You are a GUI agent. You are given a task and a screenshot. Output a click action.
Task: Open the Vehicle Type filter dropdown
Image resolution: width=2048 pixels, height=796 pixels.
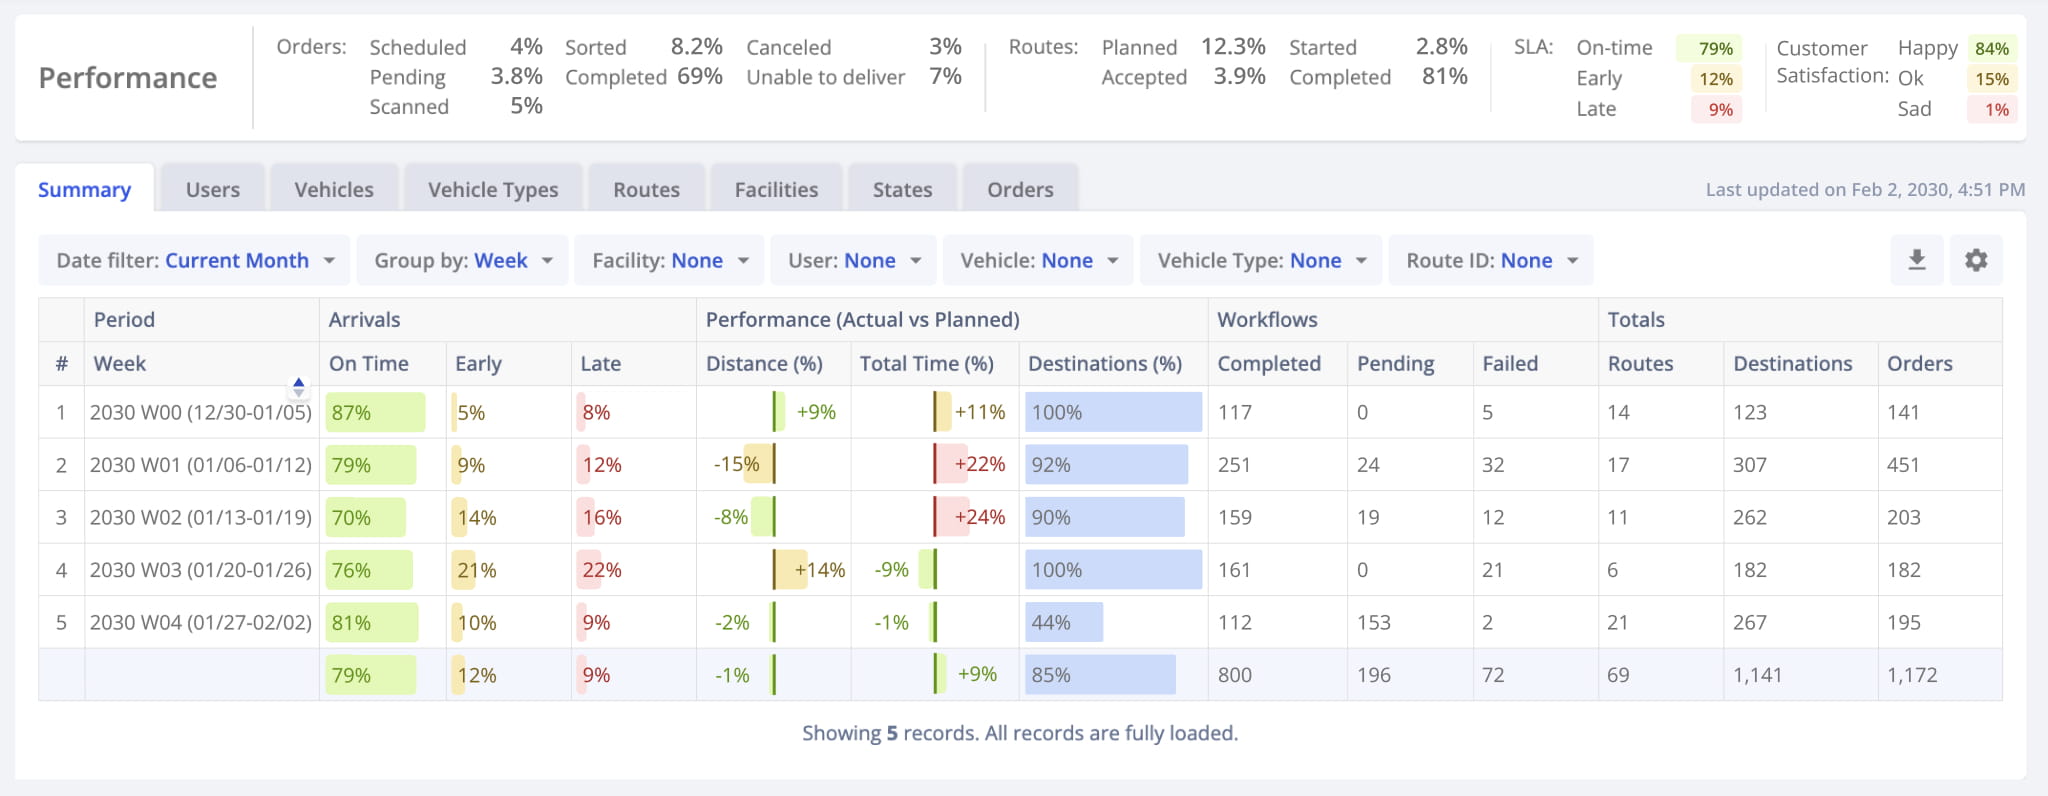[x=1261, y=261]
